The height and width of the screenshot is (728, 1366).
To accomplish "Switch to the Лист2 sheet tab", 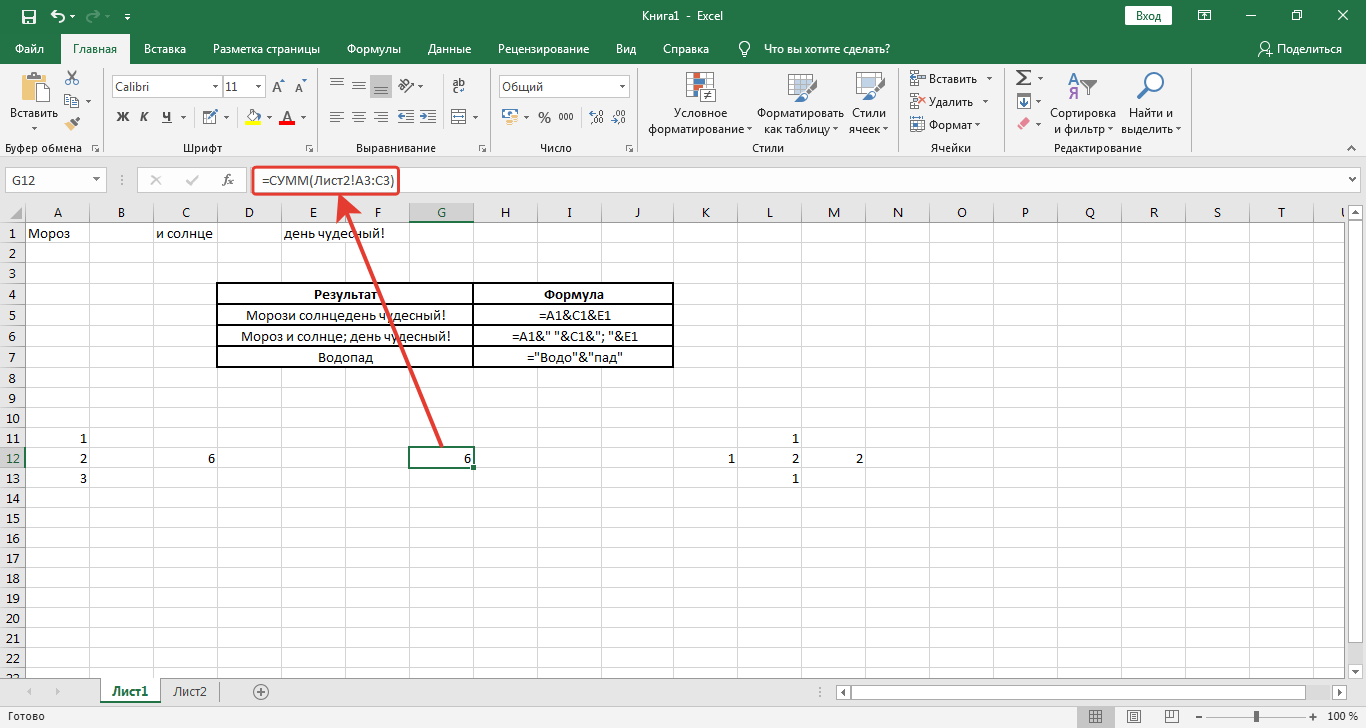I will tap(190, 691).
